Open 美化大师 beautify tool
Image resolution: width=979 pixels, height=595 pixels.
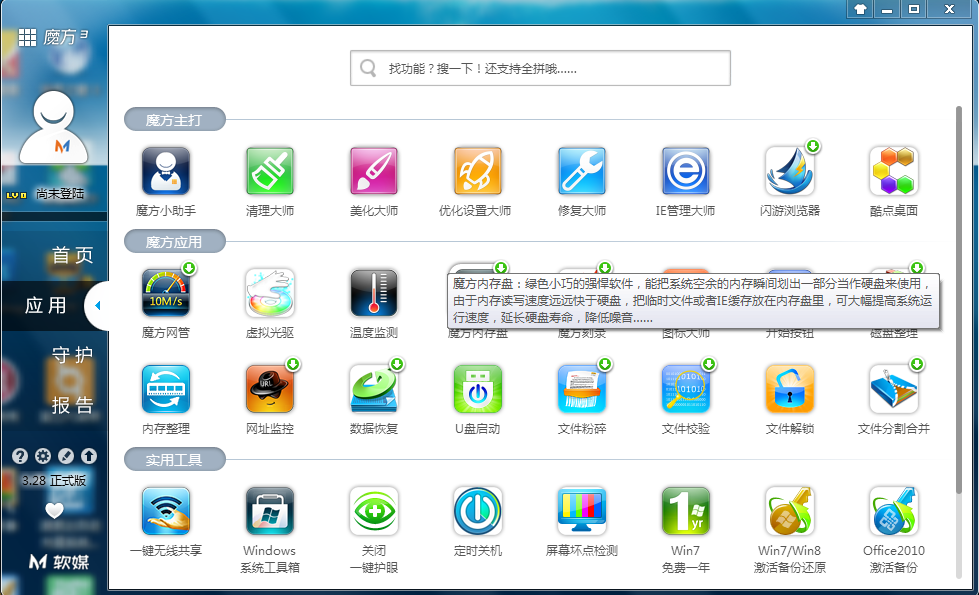click(373, 171)
